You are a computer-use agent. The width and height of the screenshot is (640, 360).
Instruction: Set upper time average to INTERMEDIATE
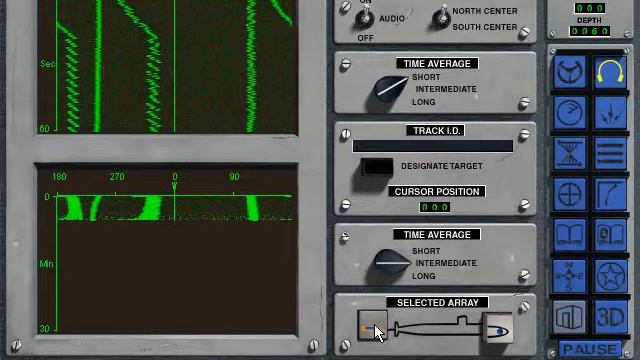pyautogui.click(x=446, y=89)
